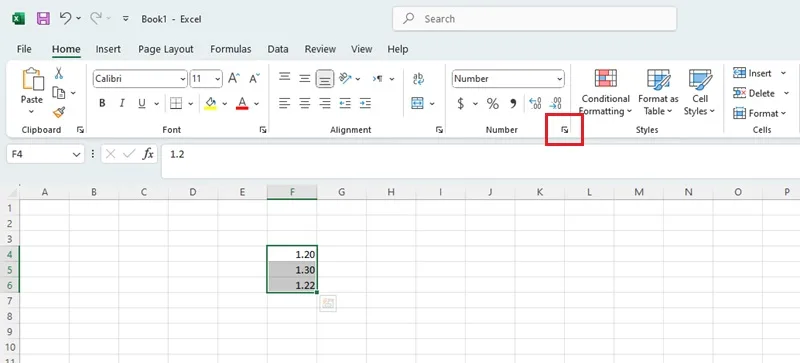This screenshot has height=363, width=800.
Task: Open the Page Layout tab
Action: [x=166, y=49]
